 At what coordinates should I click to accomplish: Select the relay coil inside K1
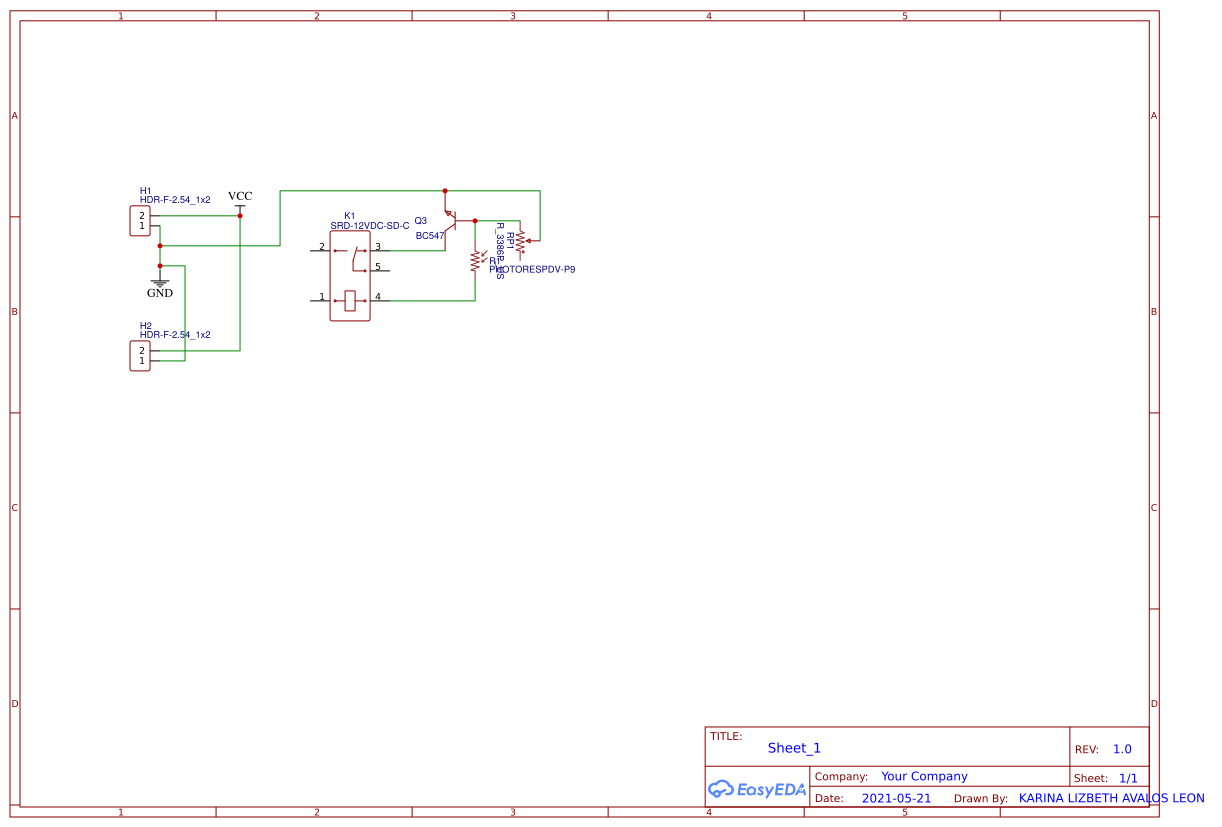click(350, 299)
